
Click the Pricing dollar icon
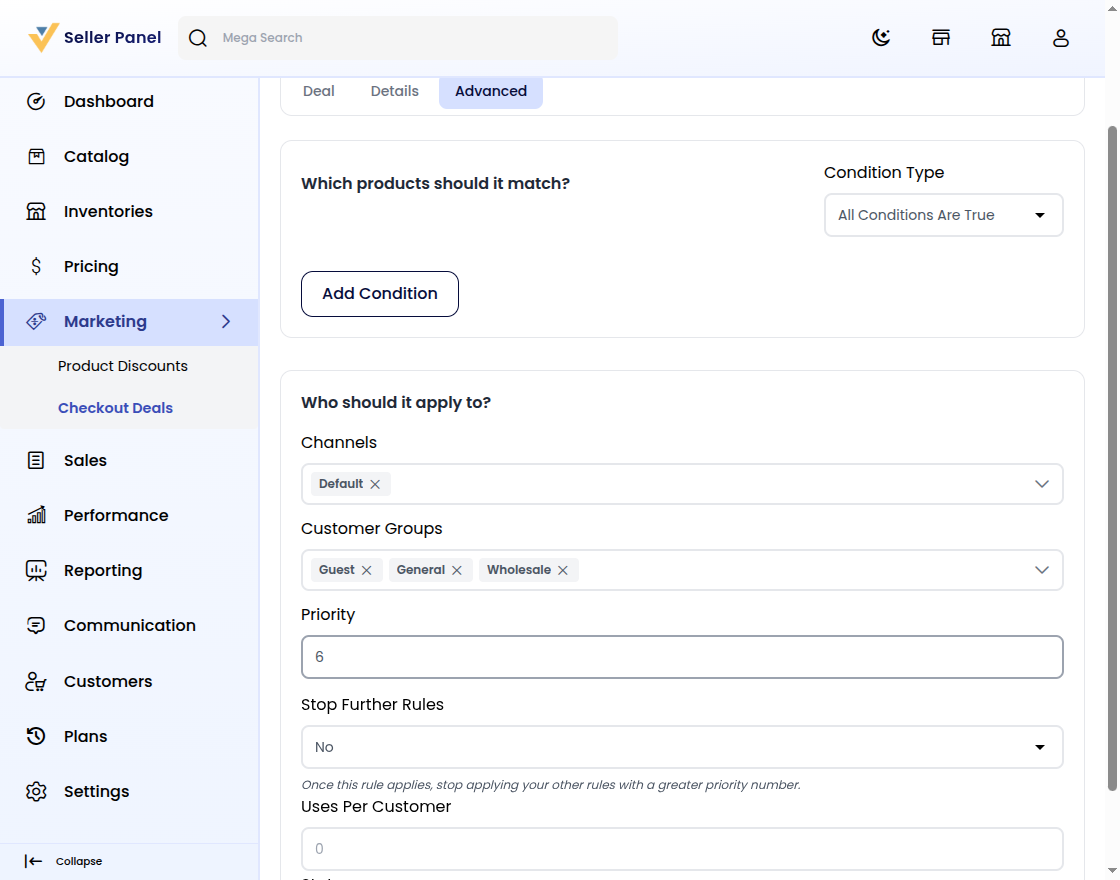click(36, 266)
